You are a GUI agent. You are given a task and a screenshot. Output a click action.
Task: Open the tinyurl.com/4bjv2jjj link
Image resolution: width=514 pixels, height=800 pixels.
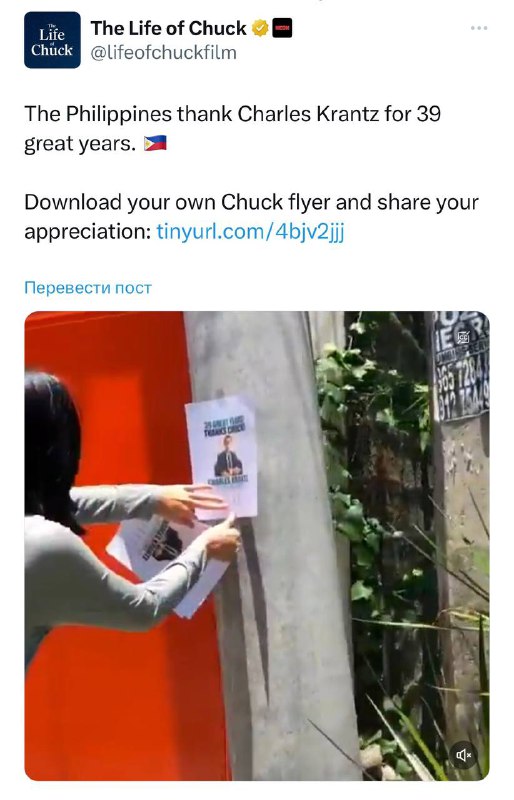[250, 232]
